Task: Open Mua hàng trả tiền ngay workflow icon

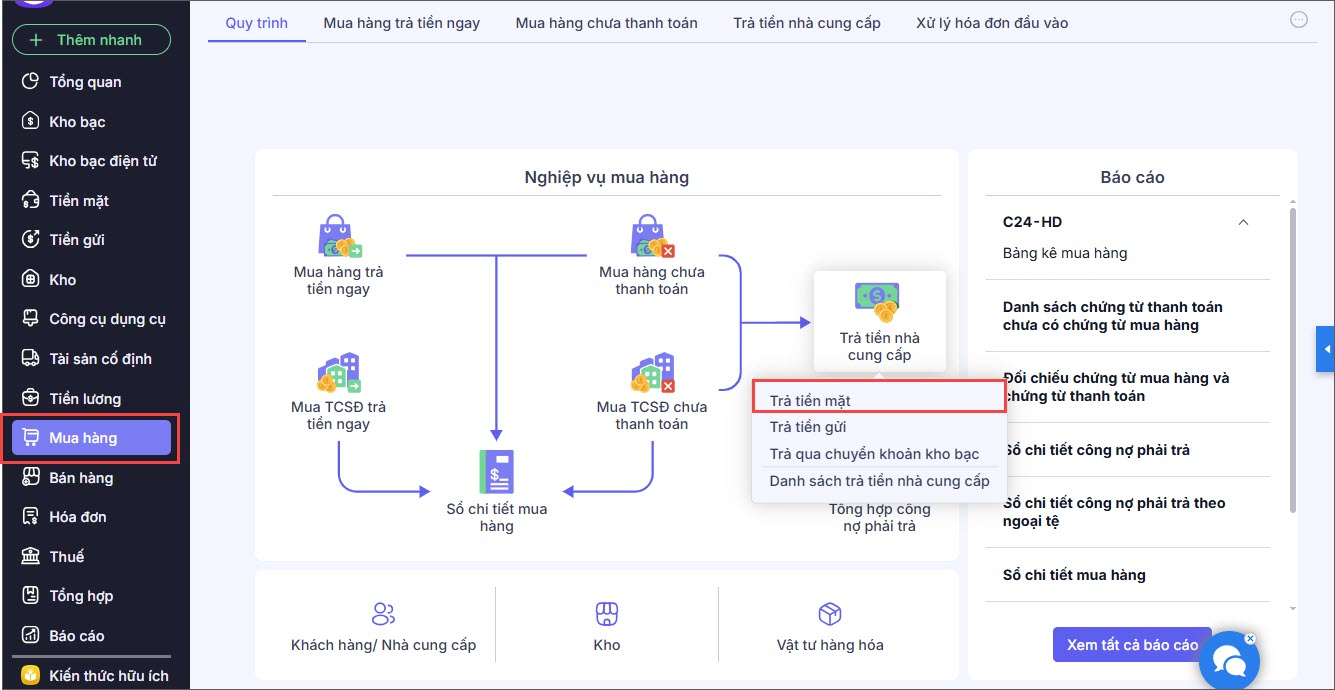Action: (339, 238)
